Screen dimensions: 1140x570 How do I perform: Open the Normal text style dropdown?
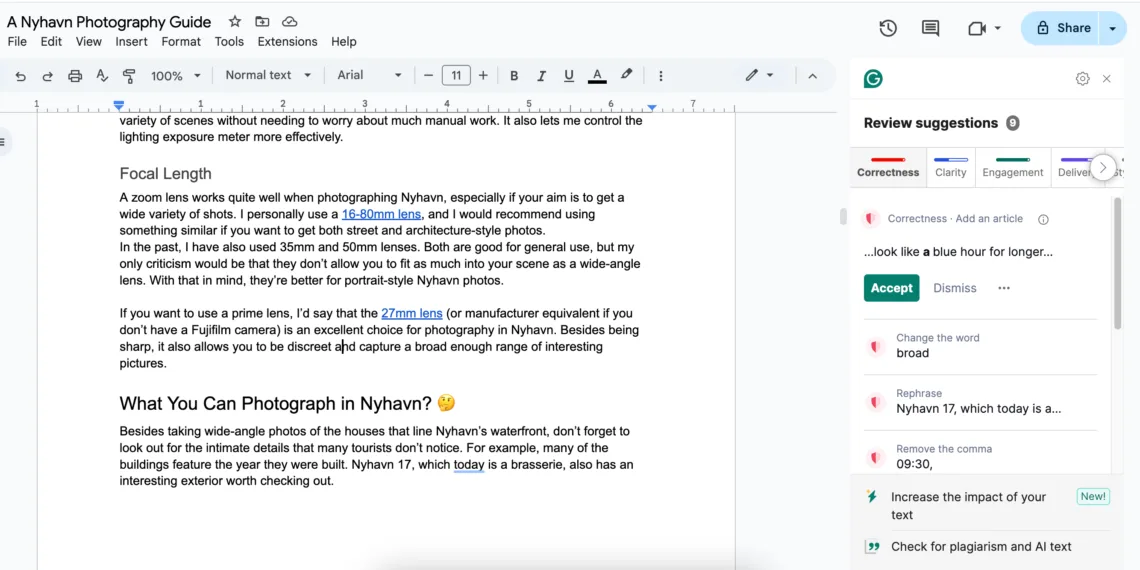click(267, 75)
